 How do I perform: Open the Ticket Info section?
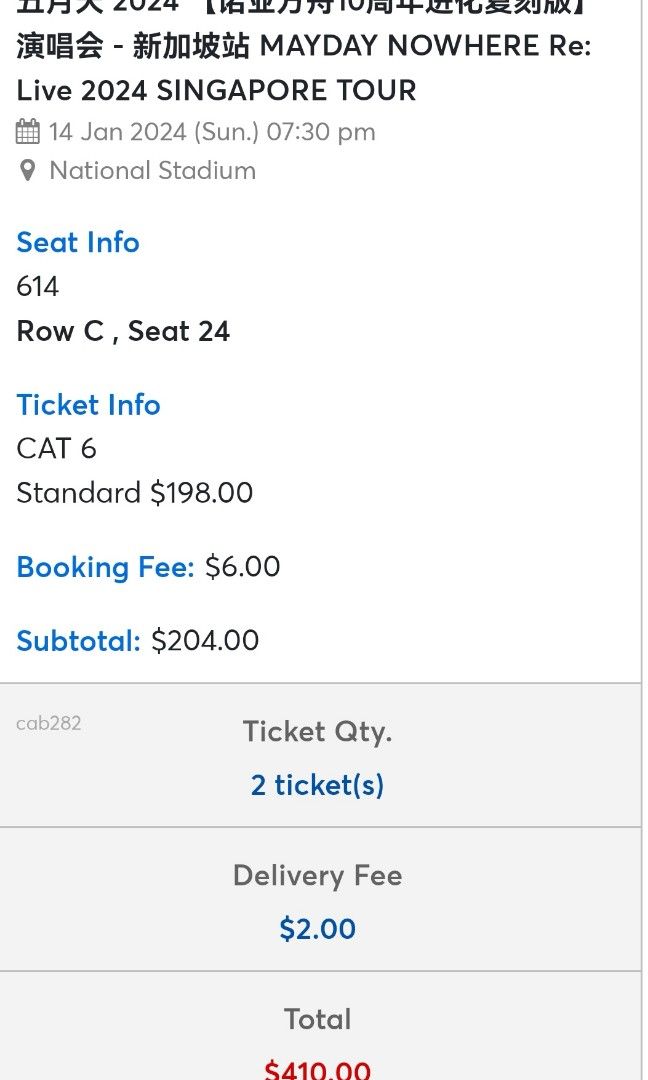pyautogui.click(x=88, y=405)
